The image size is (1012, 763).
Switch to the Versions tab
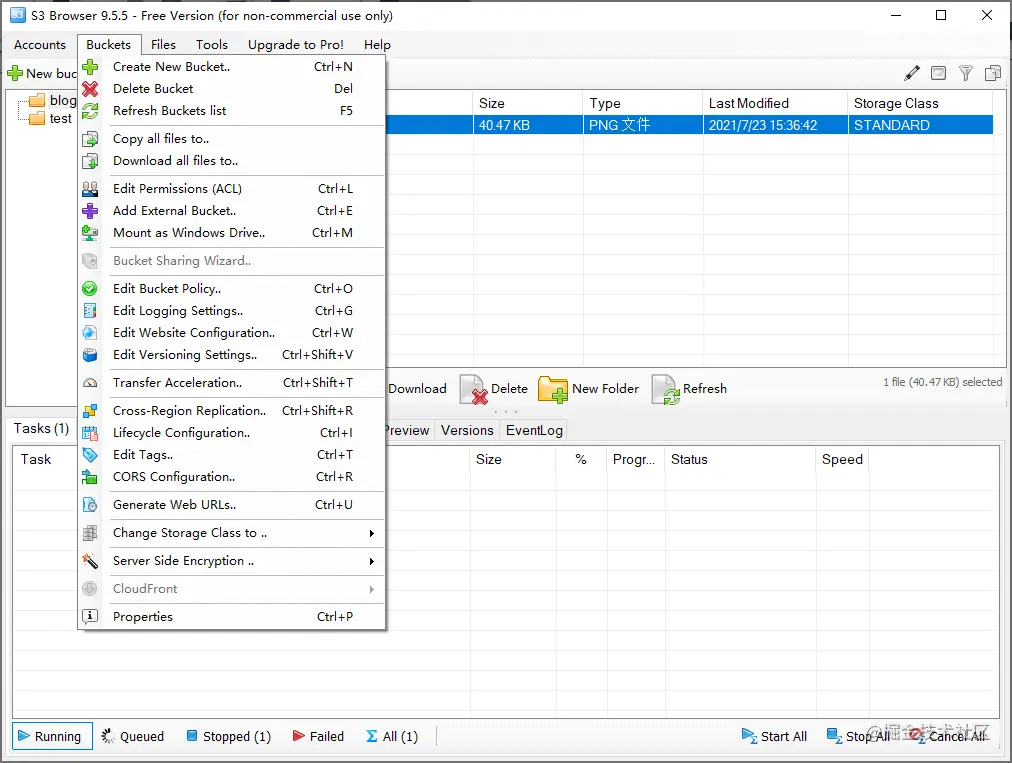point(467,431)
